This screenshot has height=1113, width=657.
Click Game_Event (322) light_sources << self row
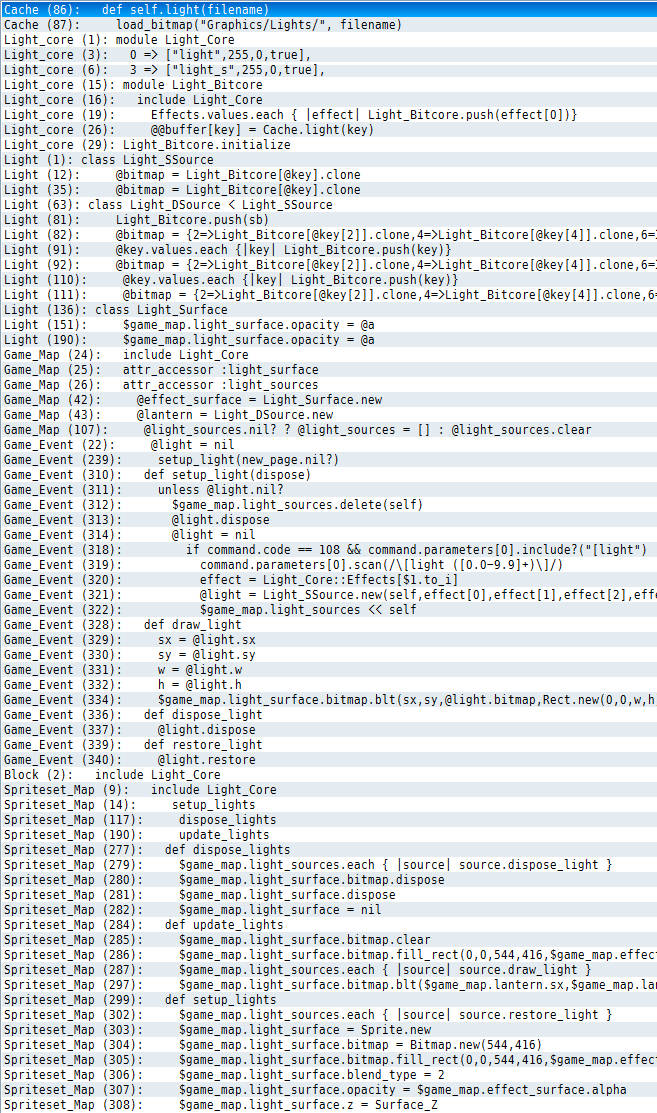coord(328,610)
